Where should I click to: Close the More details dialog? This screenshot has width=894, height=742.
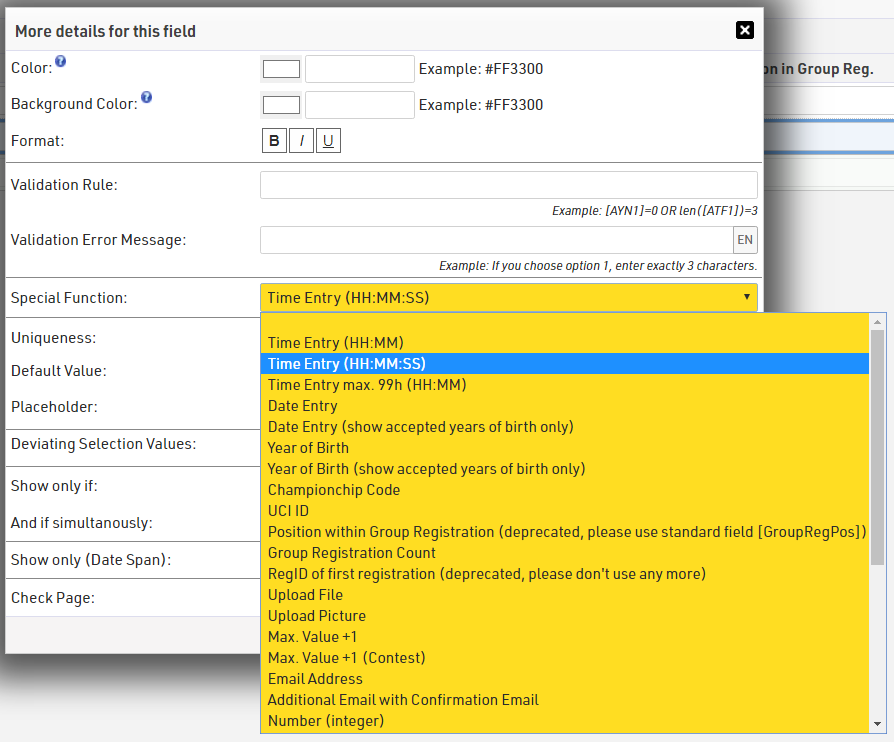[x=744, y=30]
